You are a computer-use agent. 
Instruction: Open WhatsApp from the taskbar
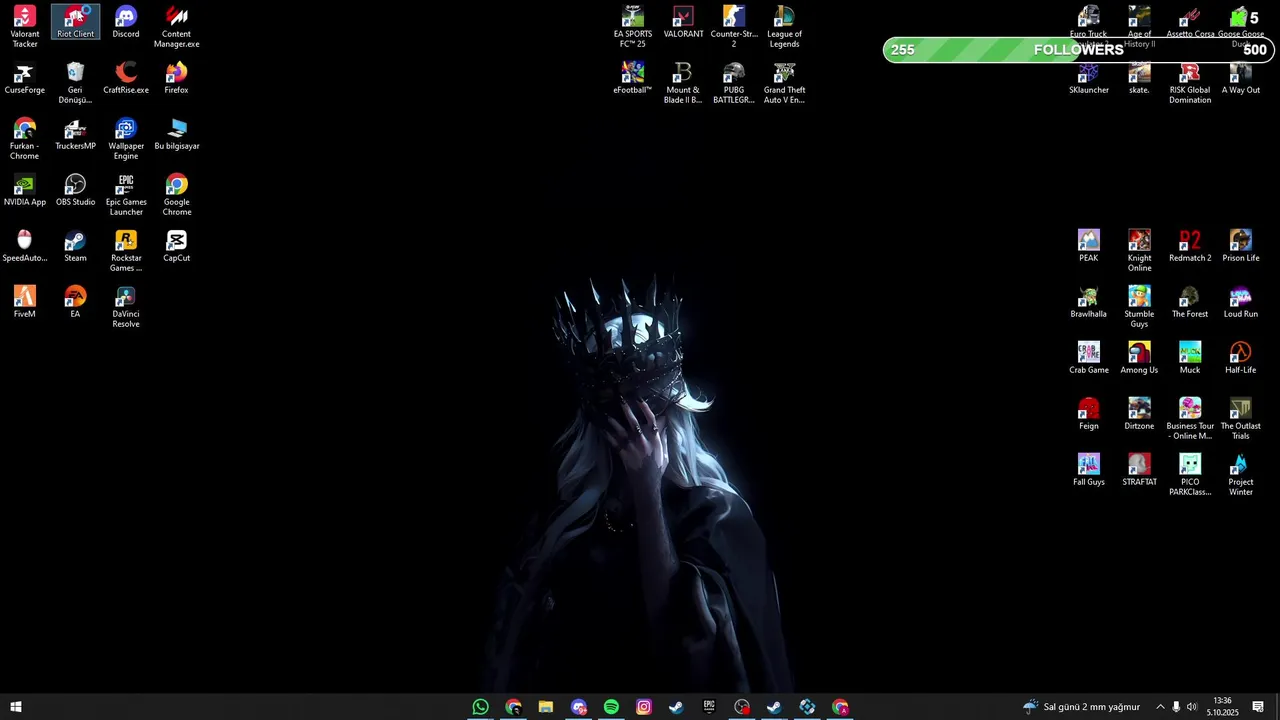pyautogui.click(x=481, y=707)
